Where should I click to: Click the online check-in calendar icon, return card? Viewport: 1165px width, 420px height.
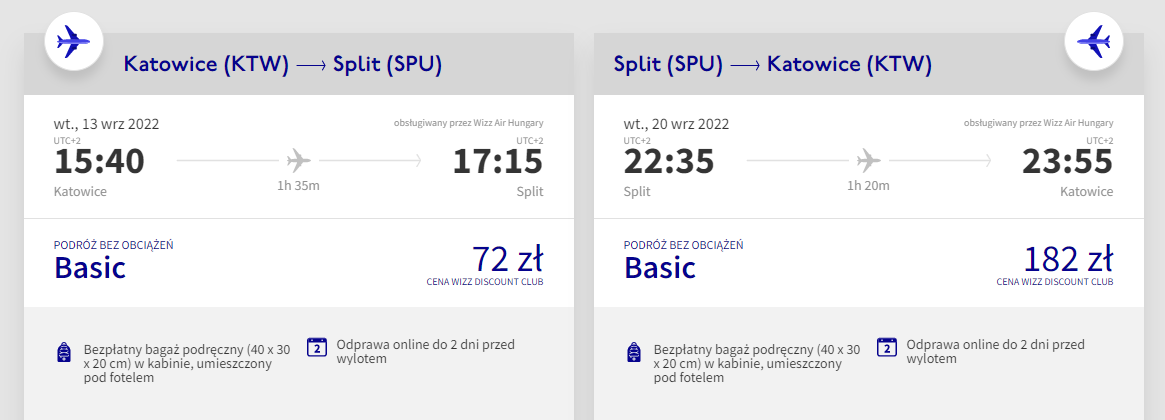click(886, 347)
